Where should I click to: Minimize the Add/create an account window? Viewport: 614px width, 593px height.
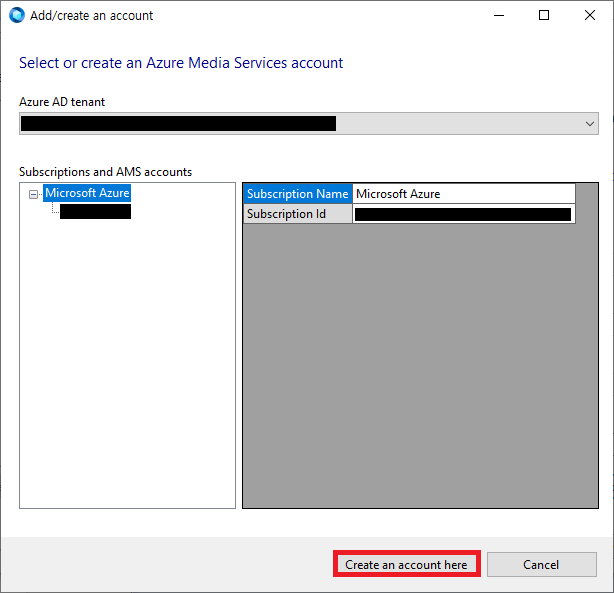pos(499,15)
